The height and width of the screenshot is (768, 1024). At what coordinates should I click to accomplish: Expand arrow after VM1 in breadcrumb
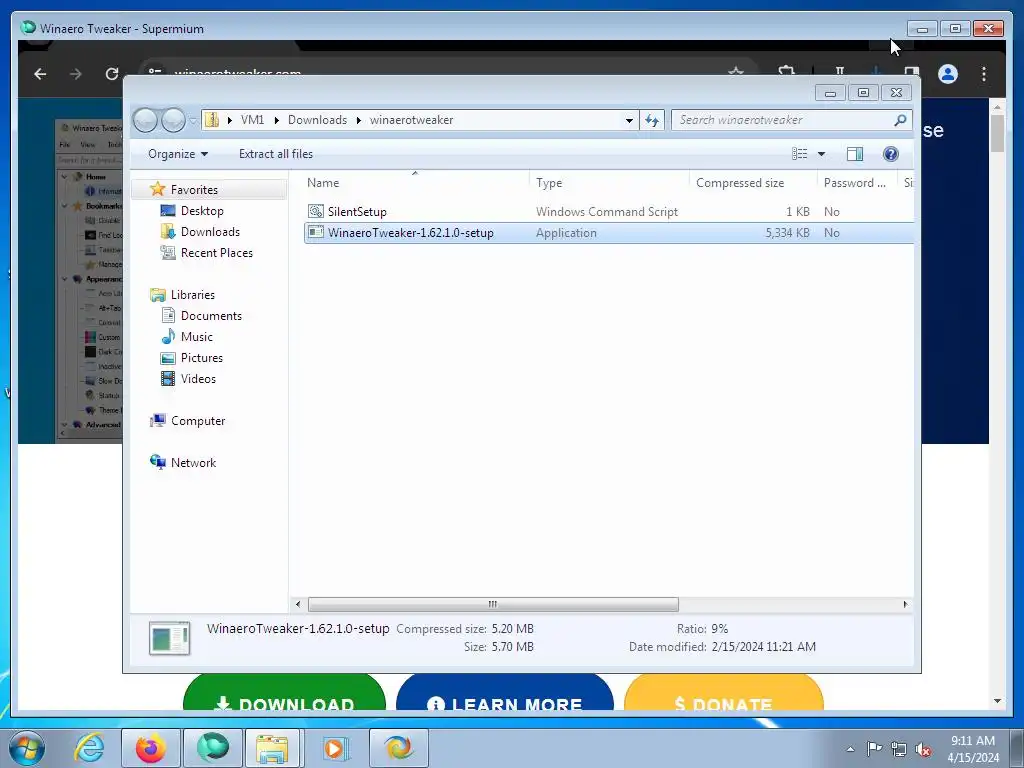pyautogui.click(x=276, y=120)
